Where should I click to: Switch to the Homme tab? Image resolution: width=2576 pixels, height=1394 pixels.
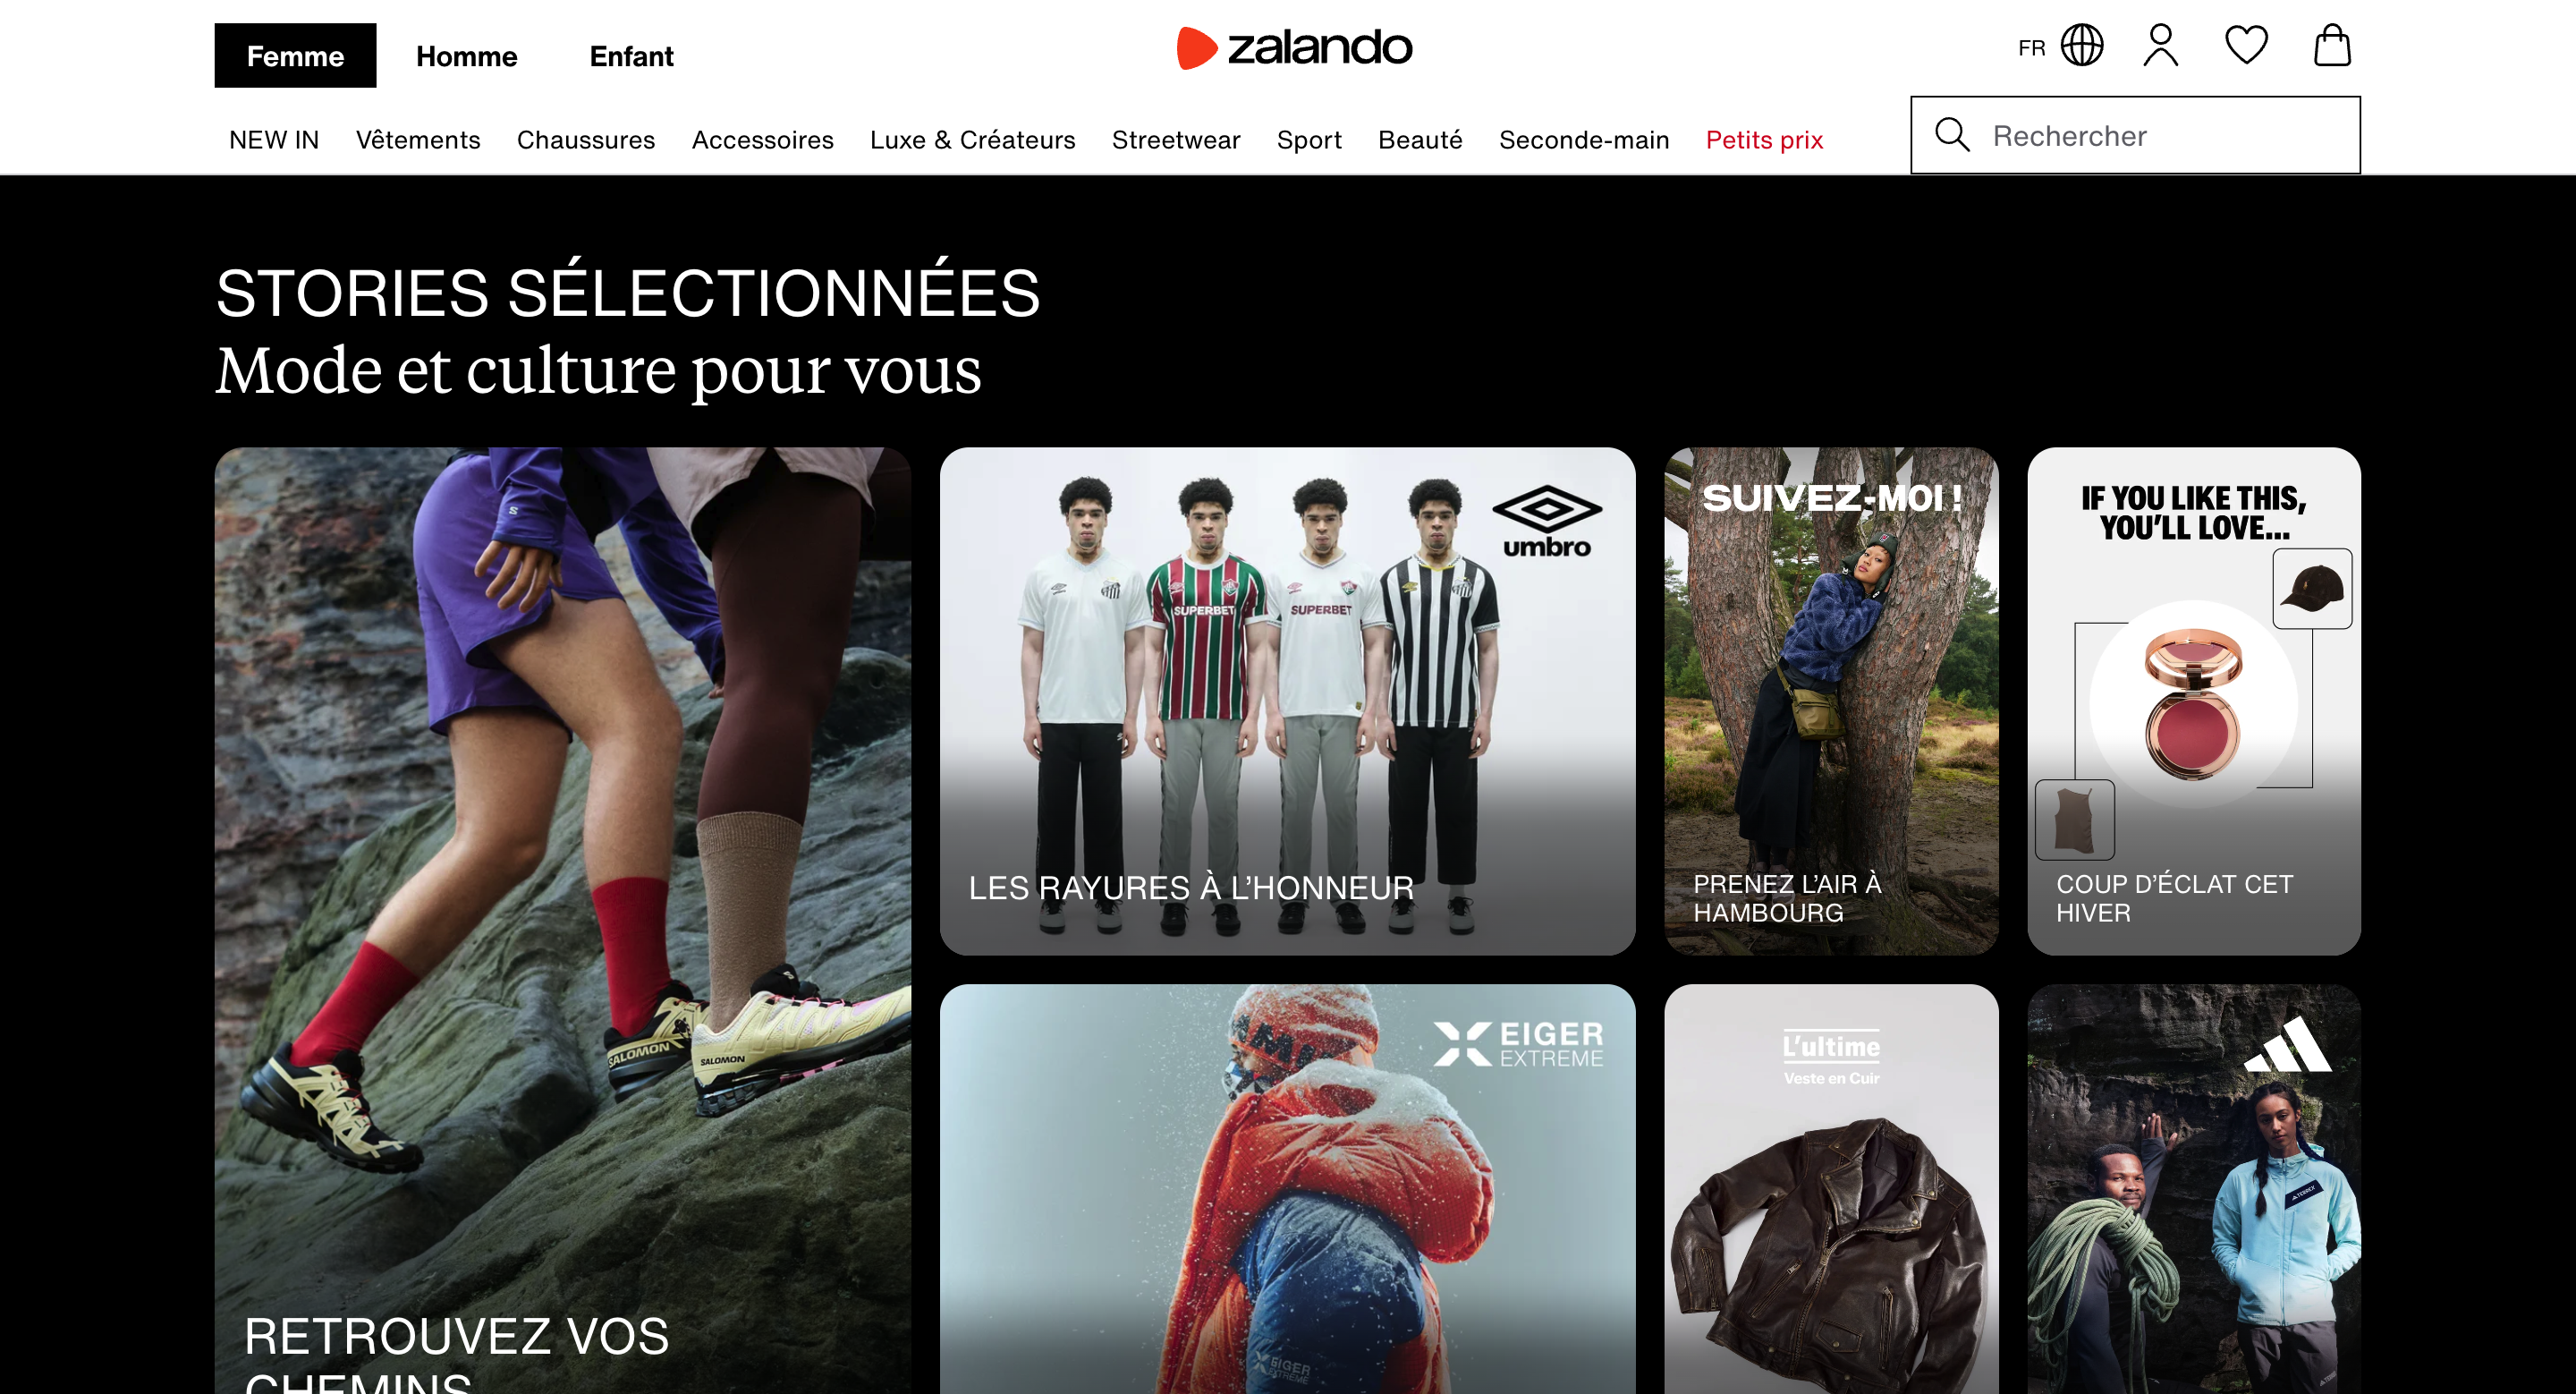point(466,56)
